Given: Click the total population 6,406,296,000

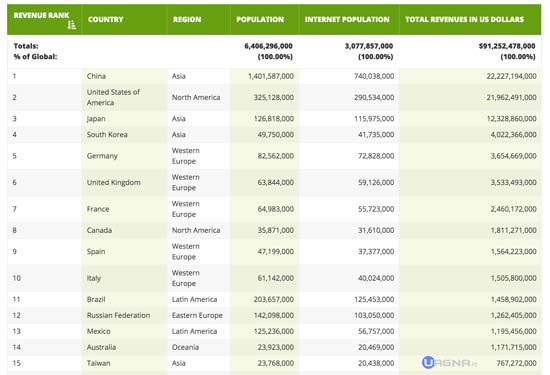Looking at the screenshot, I should coord(268,46).
